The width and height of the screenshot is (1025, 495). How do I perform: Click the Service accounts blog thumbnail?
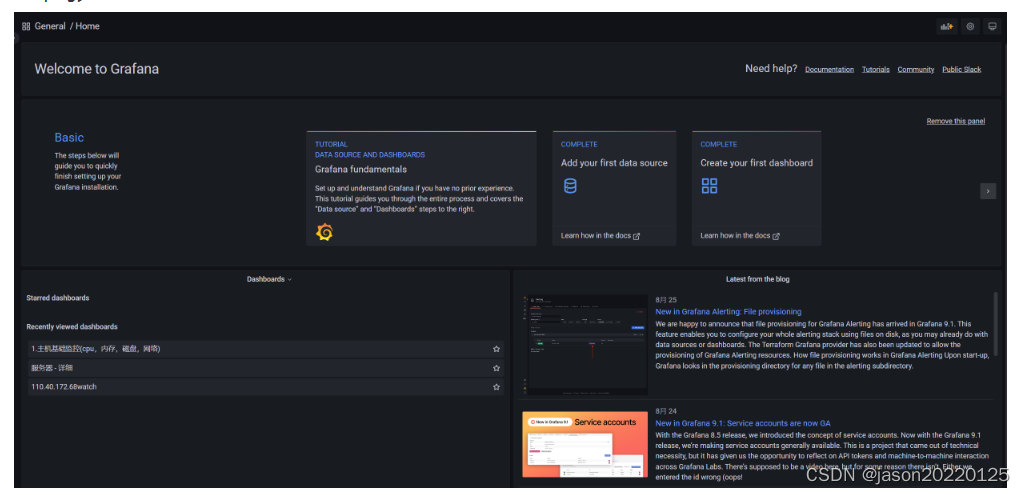(585, 445)
